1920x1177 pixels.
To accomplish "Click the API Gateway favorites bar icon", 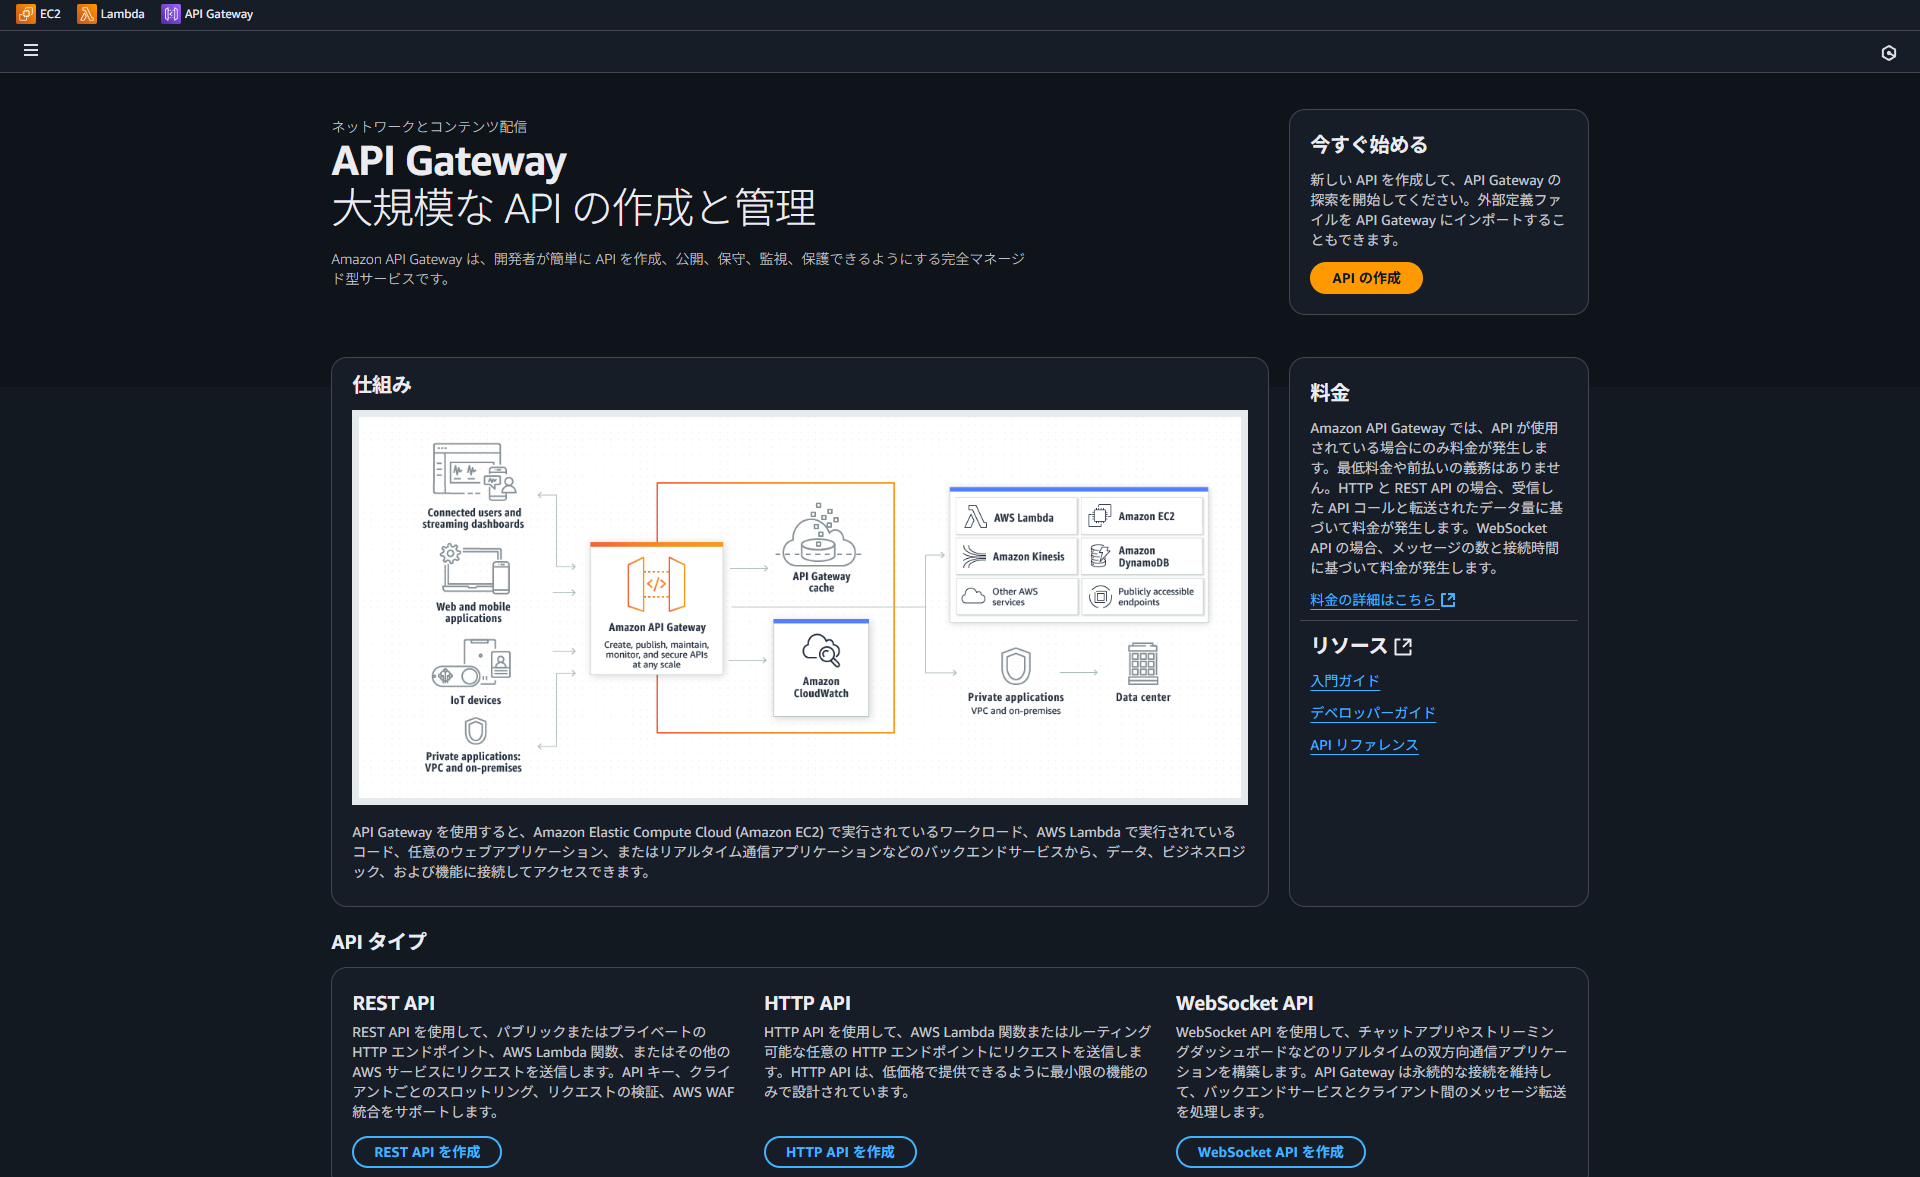I will coord(171,14).
